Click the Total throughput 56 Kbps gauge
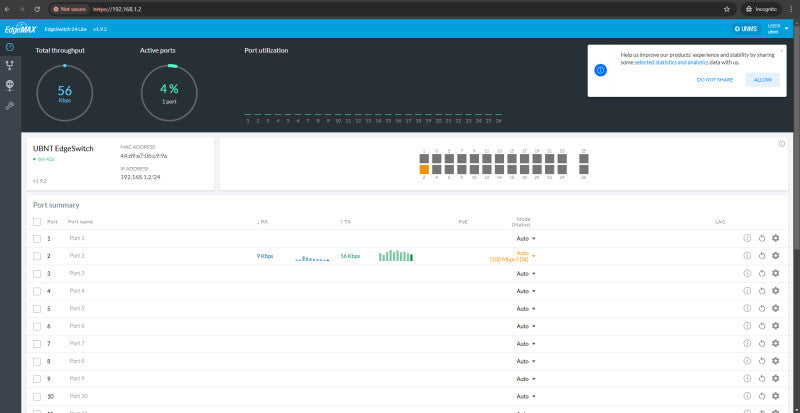Screen dimensions: 800x413 65,93
